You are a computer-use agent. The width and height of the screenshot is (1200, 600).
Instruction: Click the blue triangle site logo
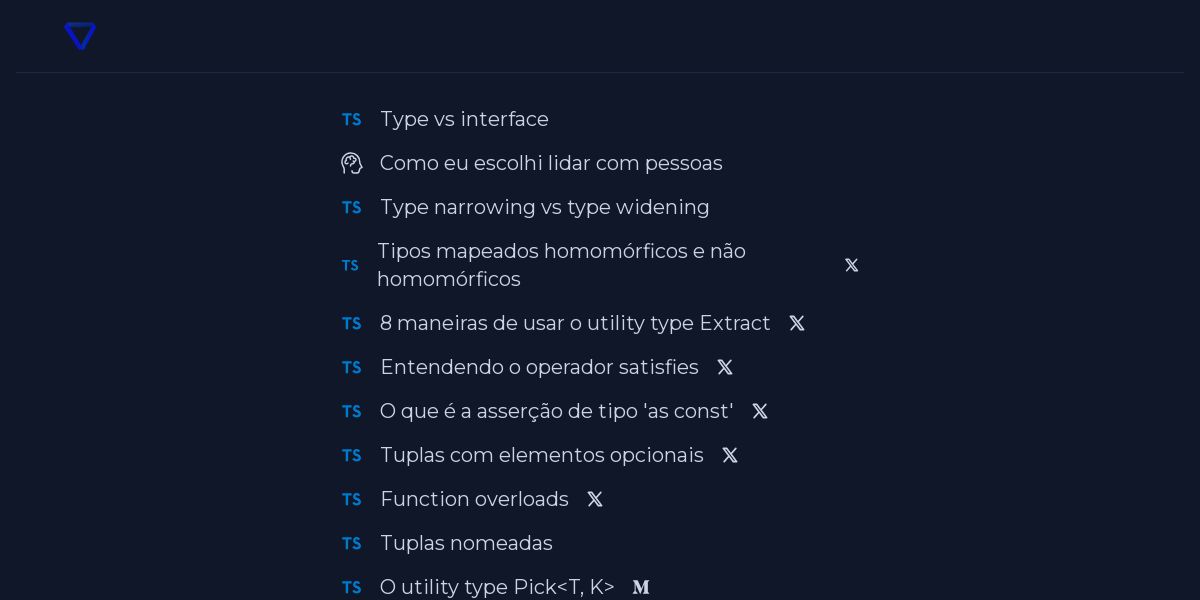point(80,36)
